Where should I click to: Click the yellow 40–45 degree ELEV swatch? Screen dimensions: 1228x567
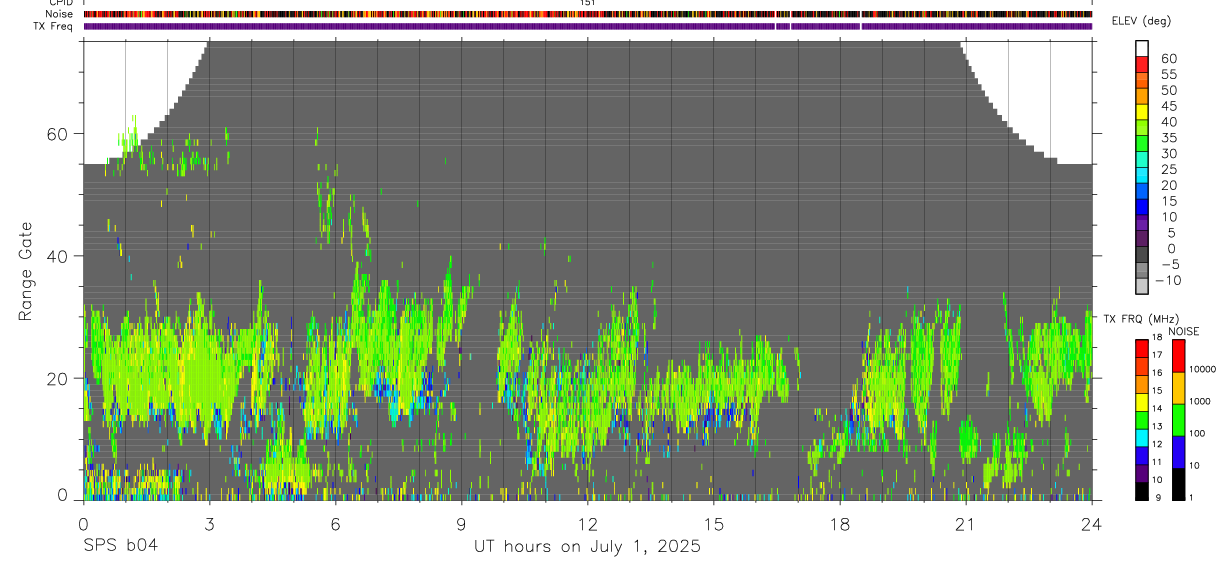(1142, 112)
